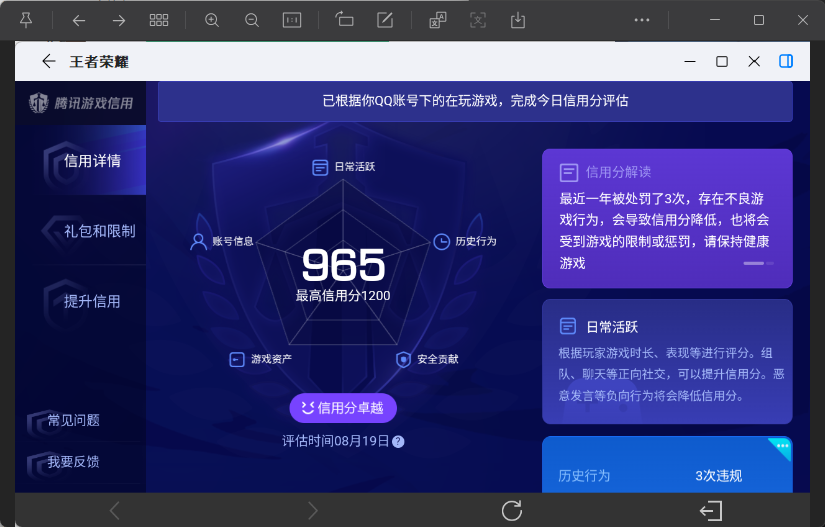Click the 评估时间08月19日 text
The image size is (825, 527).
pyautogui.click(x=336, y=441)
